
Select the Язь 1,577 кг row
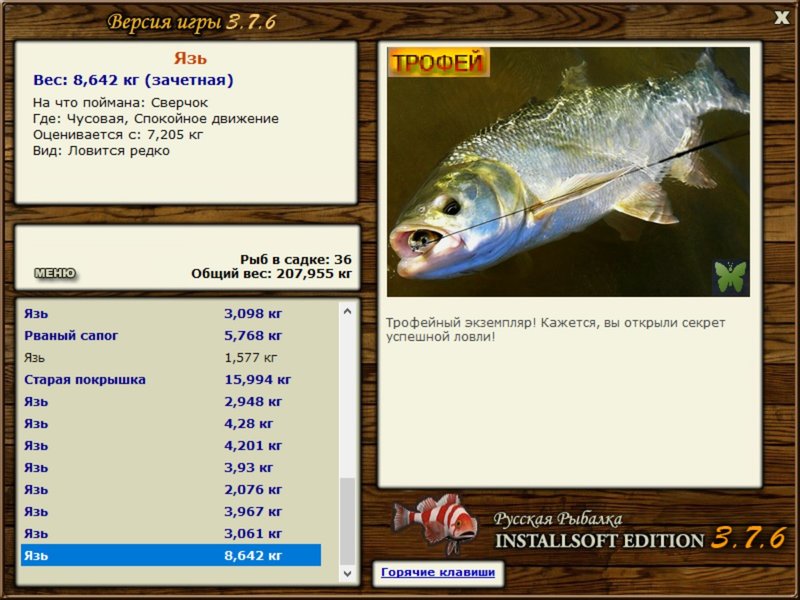[171, 358]
